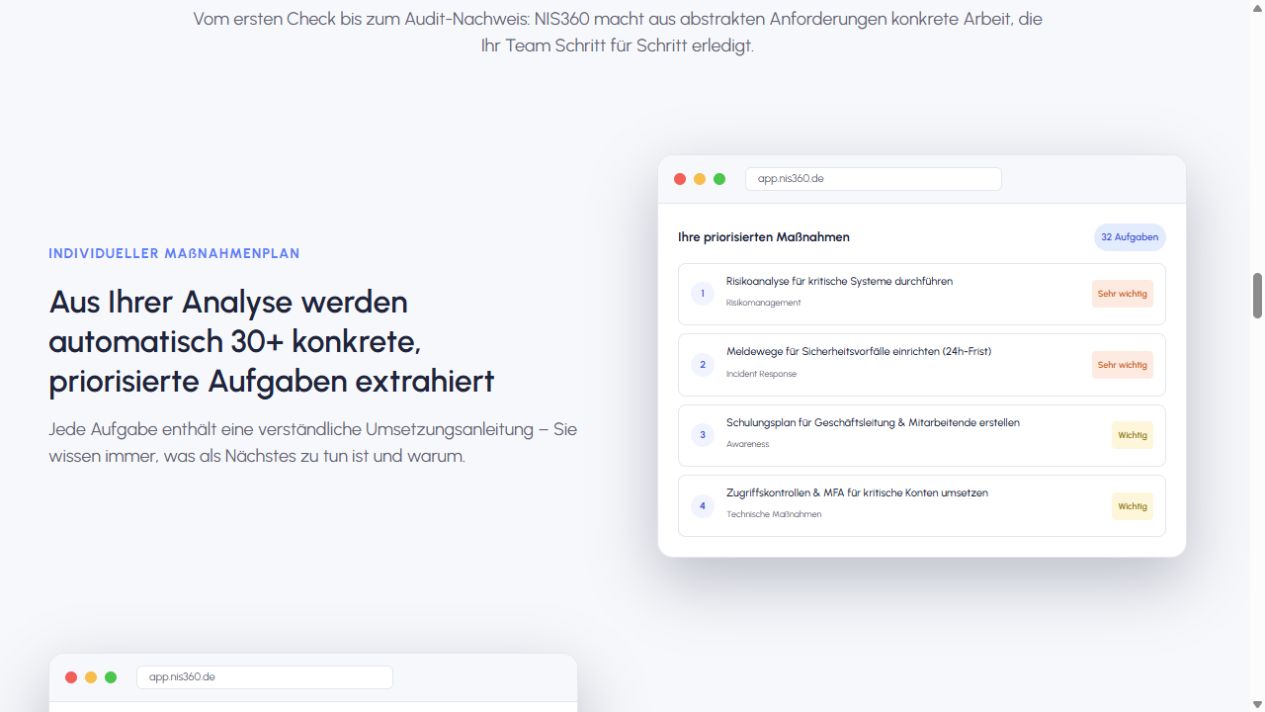Screen dimensions: 1265x712
Task: Click the Sehr wichtig tag on Meldewege row
Action: [x=1122, y=365]
